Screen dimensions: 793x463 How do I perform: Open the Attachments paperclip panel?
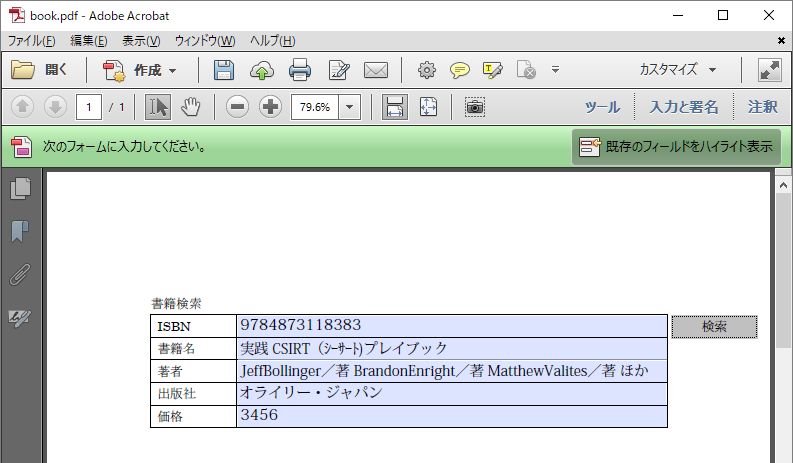pos(20,275)
